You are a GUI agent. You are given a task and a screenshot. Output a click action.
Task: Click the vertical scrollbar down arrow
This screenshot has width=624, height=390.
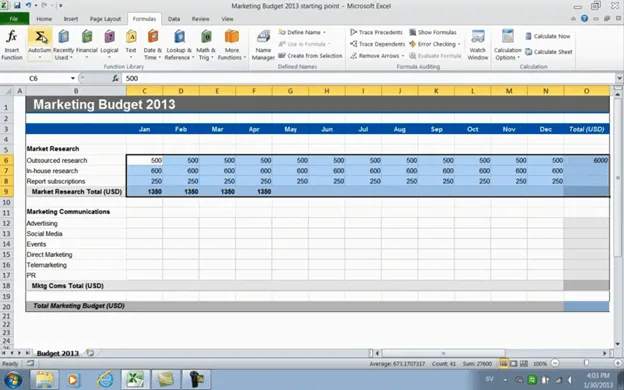coord(617,344)
